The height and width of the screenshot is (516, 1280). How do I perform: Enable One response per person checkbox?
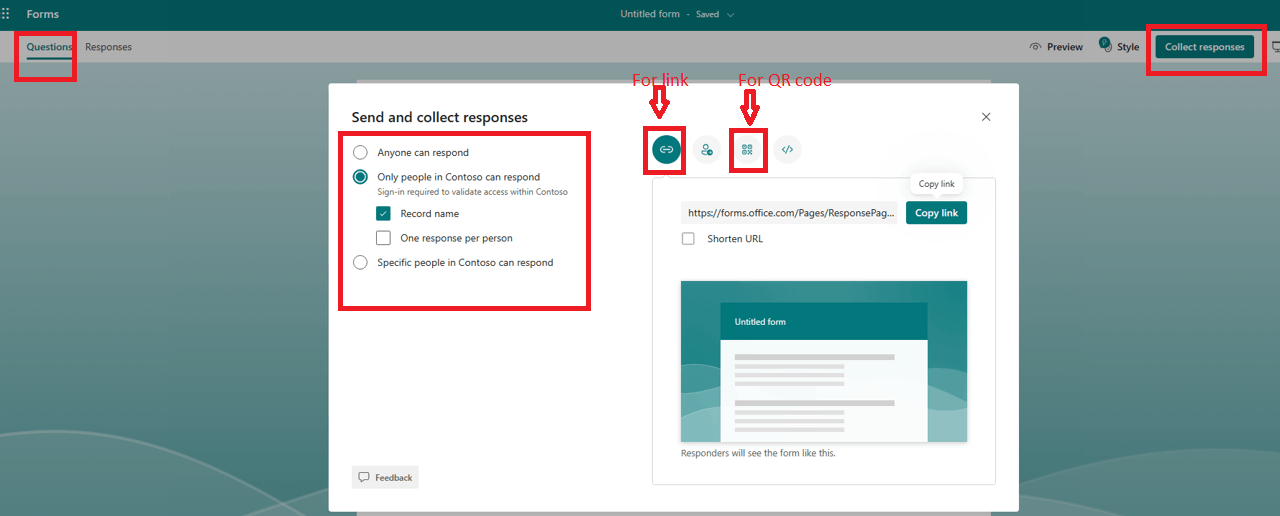[383, 238]
